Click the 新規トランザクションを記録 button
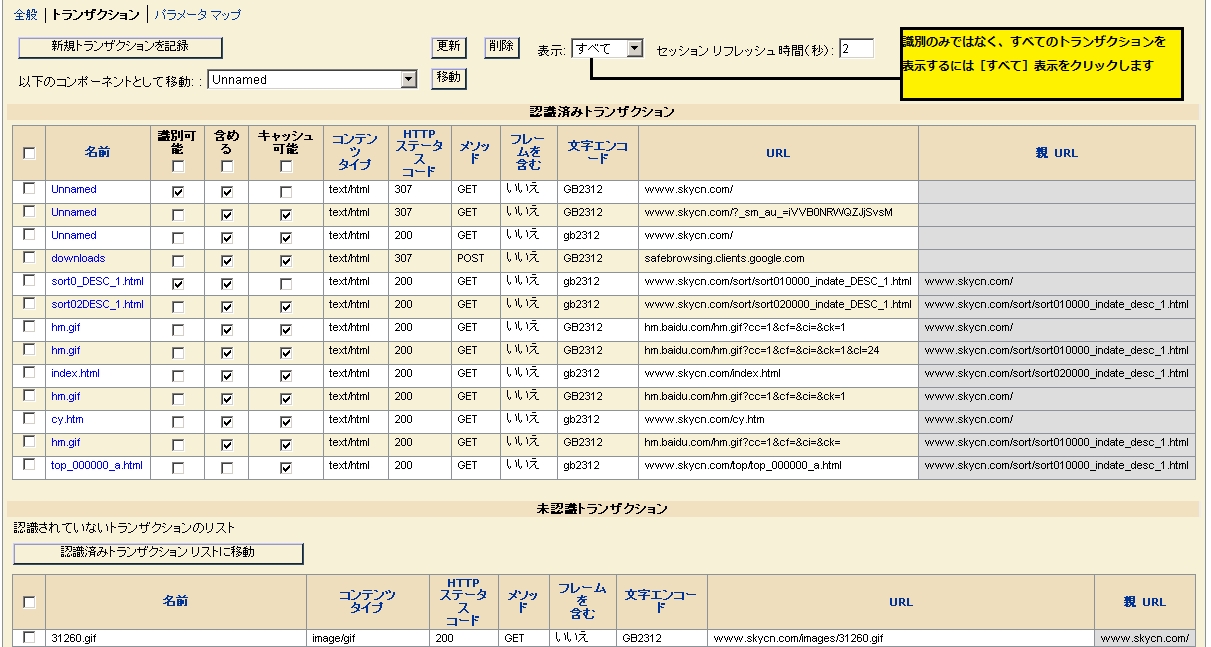1211x647 pixels. point(120,47)
